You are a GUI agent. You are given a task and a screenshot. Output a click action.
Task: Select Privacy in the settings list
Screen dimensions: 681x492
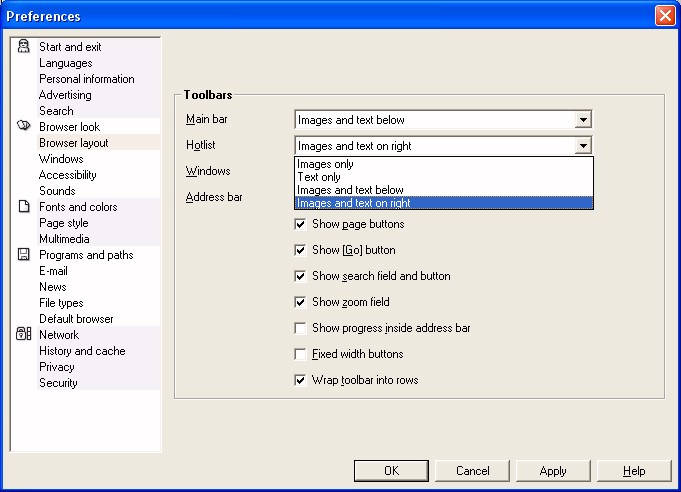tap(57, 367)
